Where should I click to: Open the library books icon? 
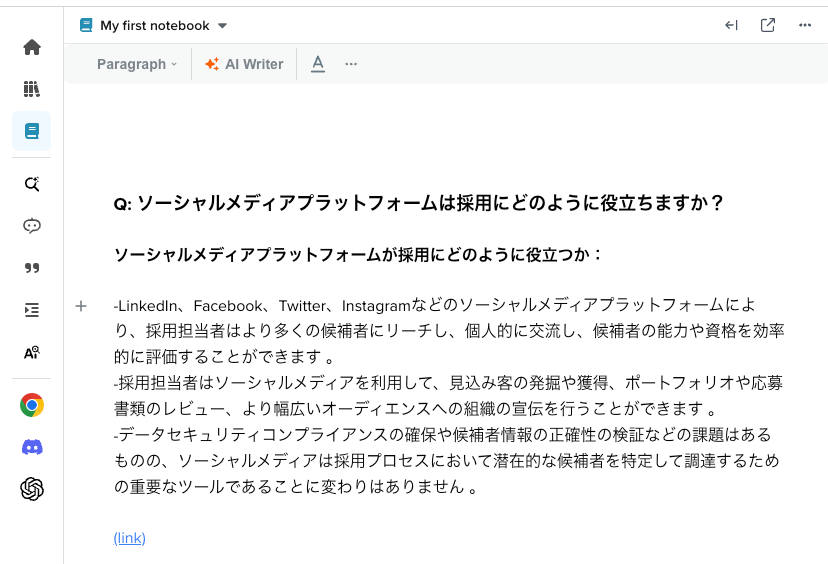[x=32, y=89]
